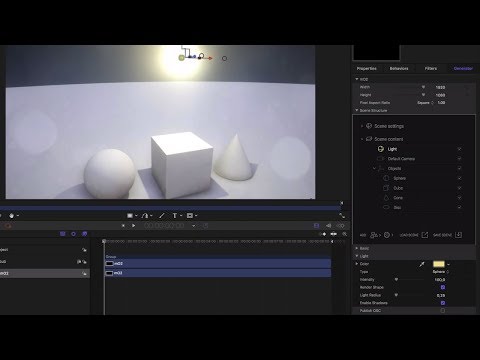The height and width of the screenshot is (360, 480).
Task: Select the text tool
Action: pos(175,216)
